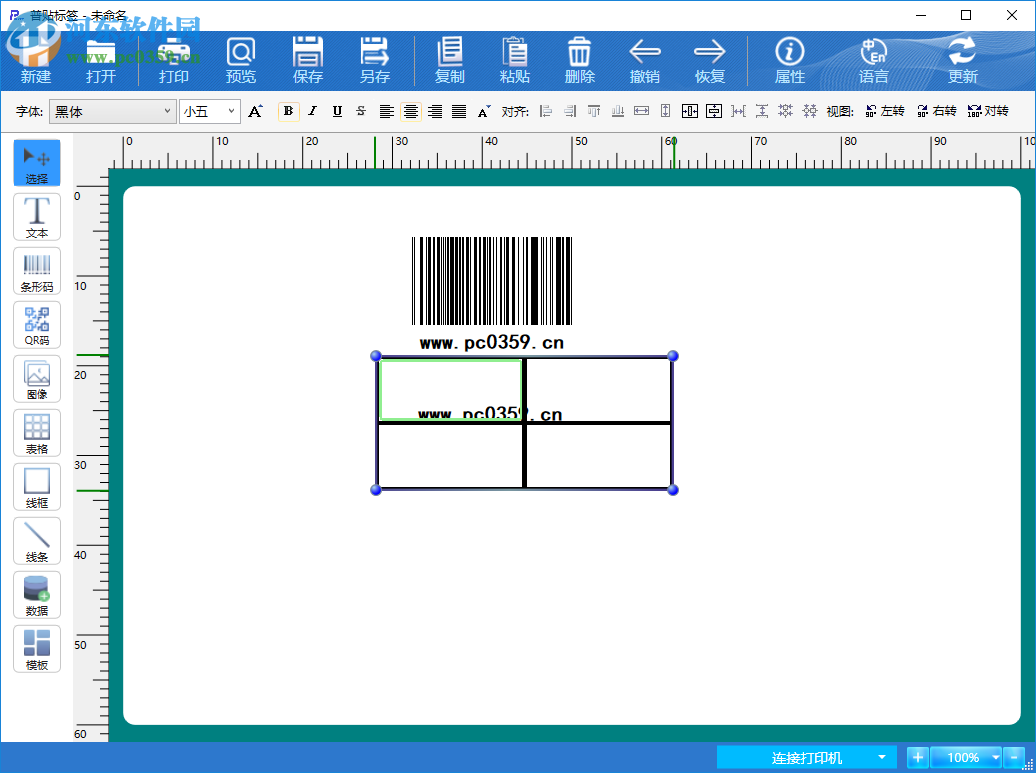Open the 数据 (Data) tool

[x=37, y=595]
